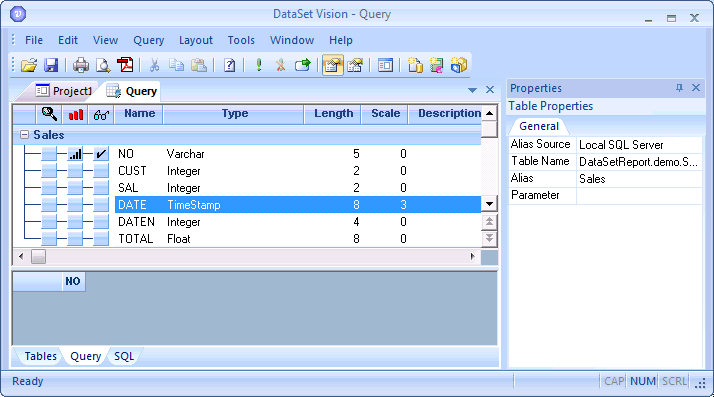The image size is (714, 397).
Task: Toggle the filter box on NO row
Action: click(x=49, y=154)
